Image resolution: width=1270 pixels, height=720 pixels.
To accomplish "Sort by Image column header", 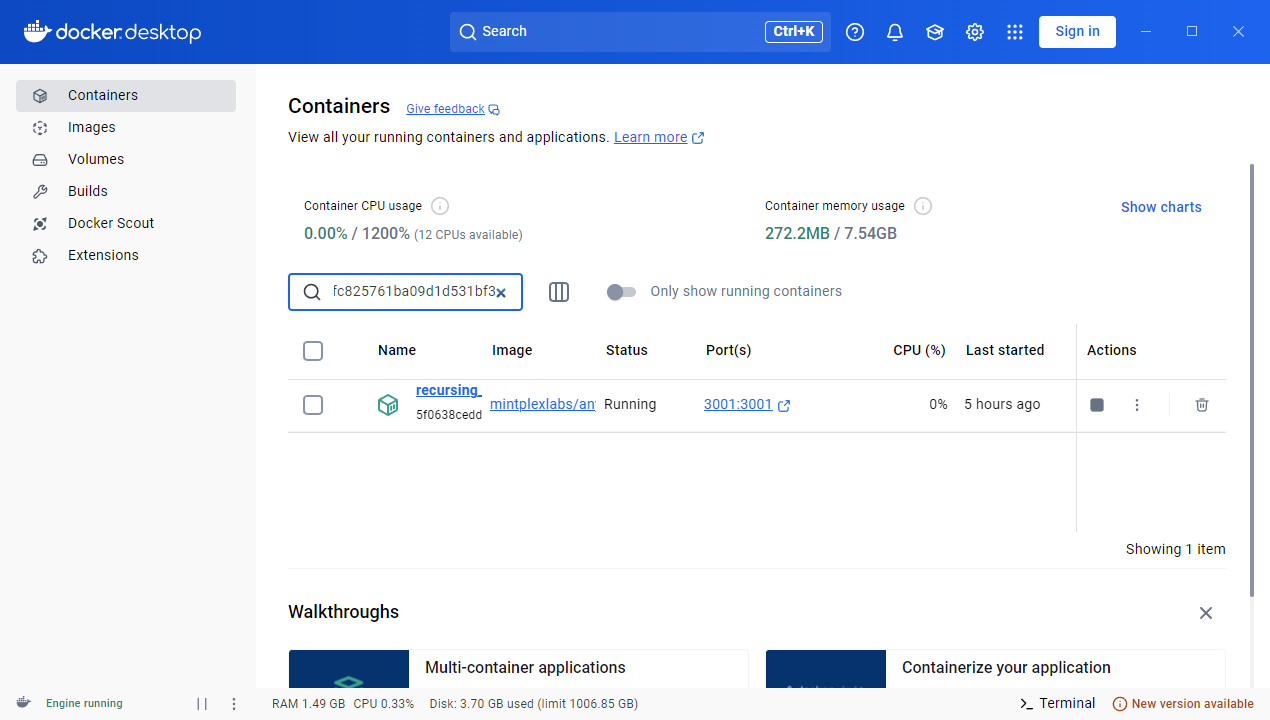I will (512, 351).
